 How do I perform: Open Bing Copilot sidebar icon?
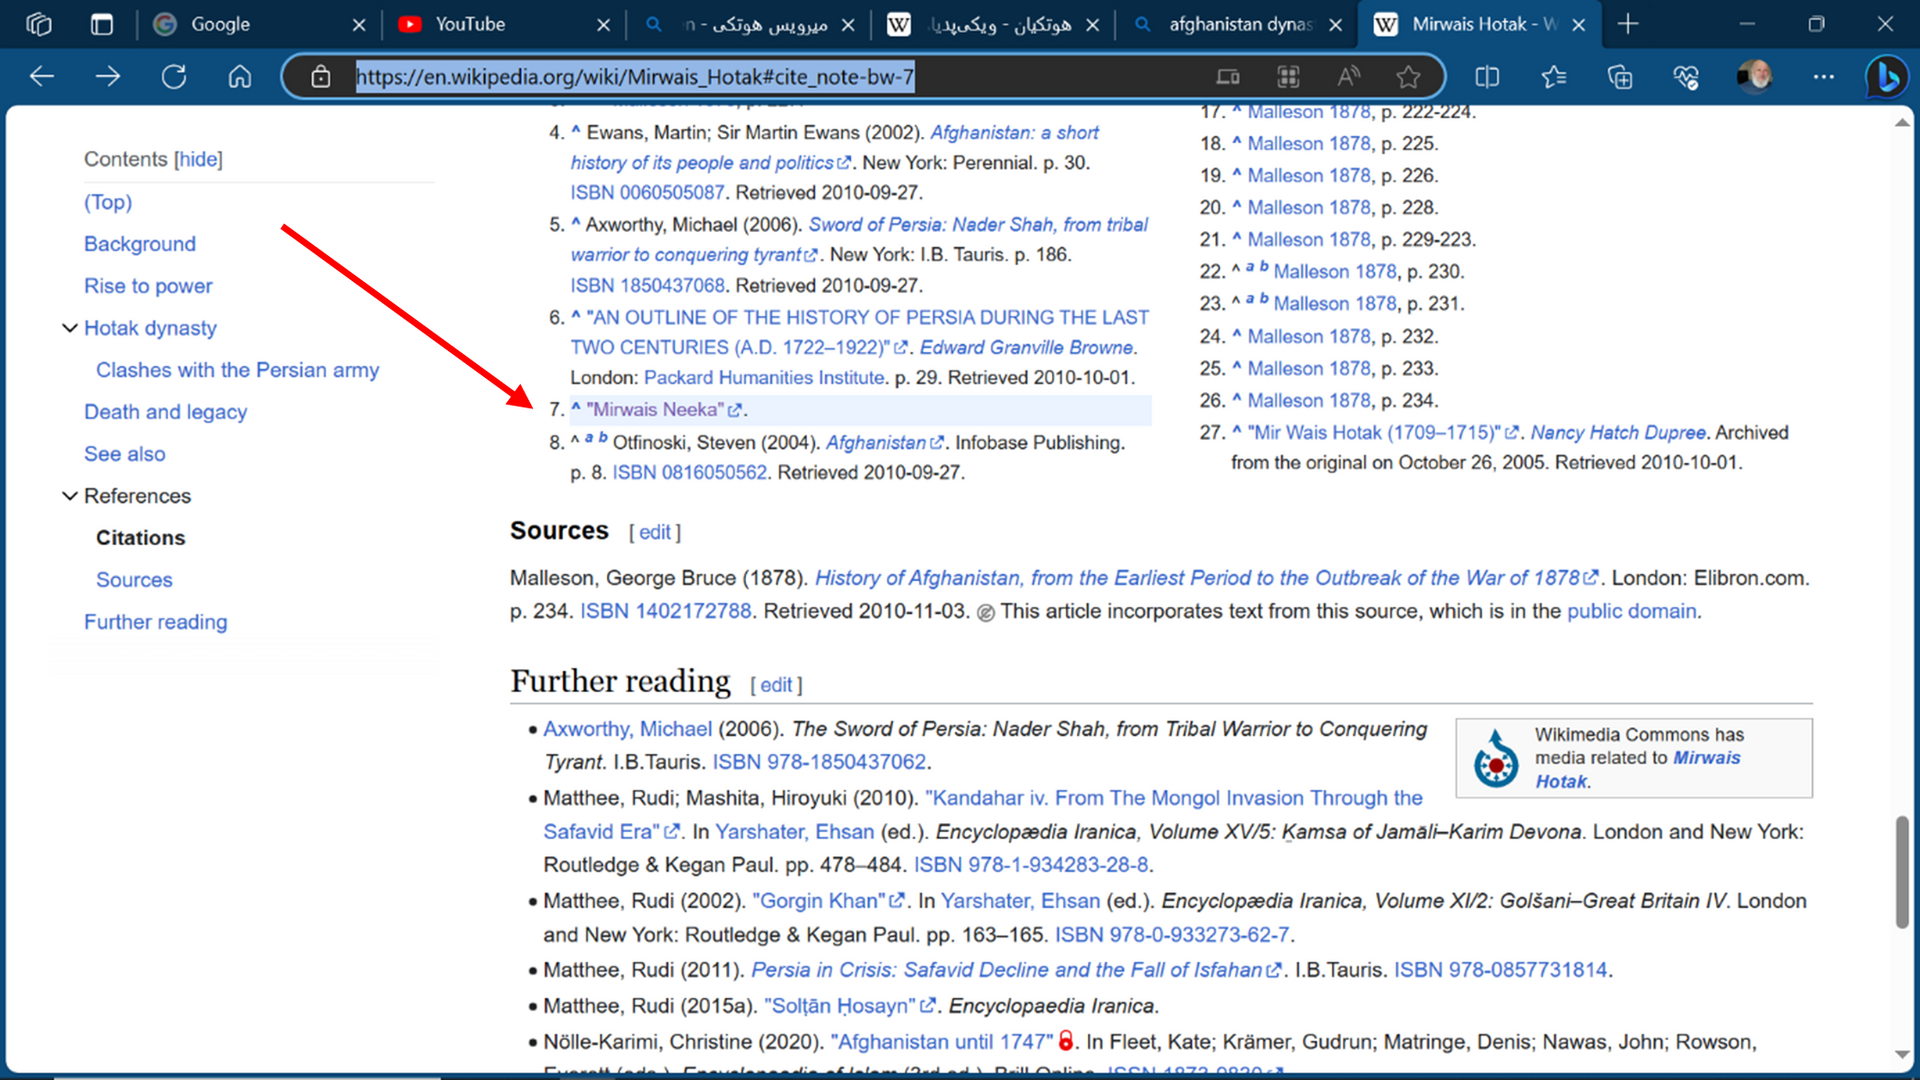(x=1886, y=77)
